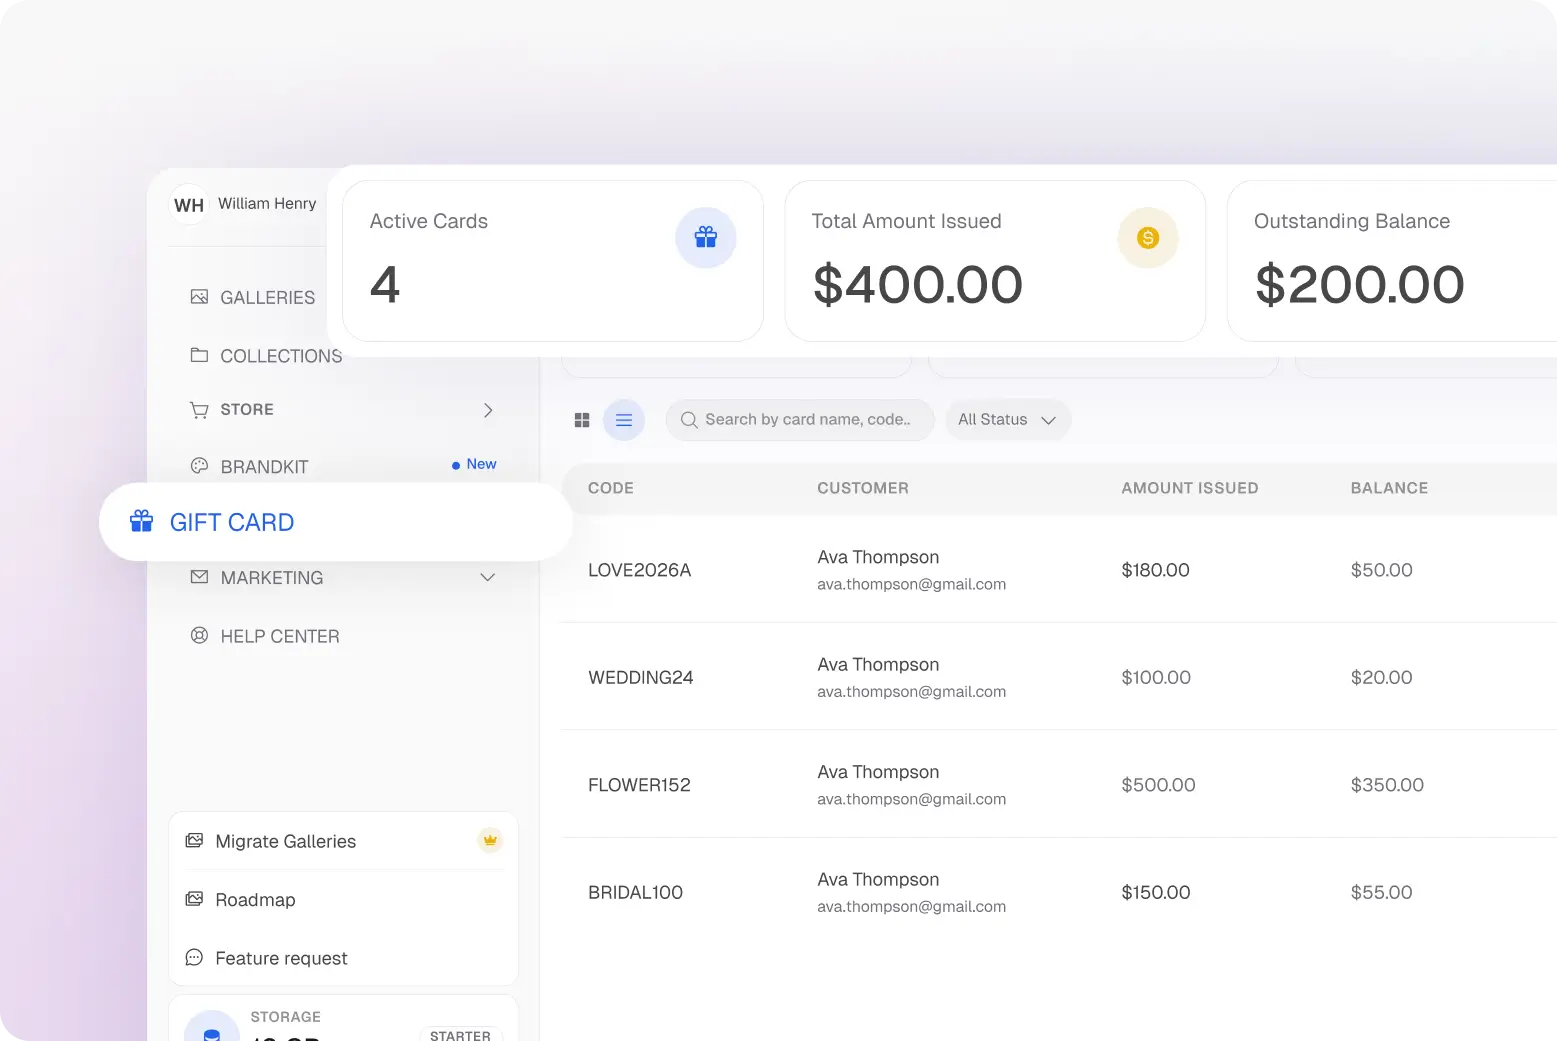Image resolution: width=1557 pixels, height=1041 pixels.
Task: Expand the Store submenu chevron
Action: click(x=488, y=410)
